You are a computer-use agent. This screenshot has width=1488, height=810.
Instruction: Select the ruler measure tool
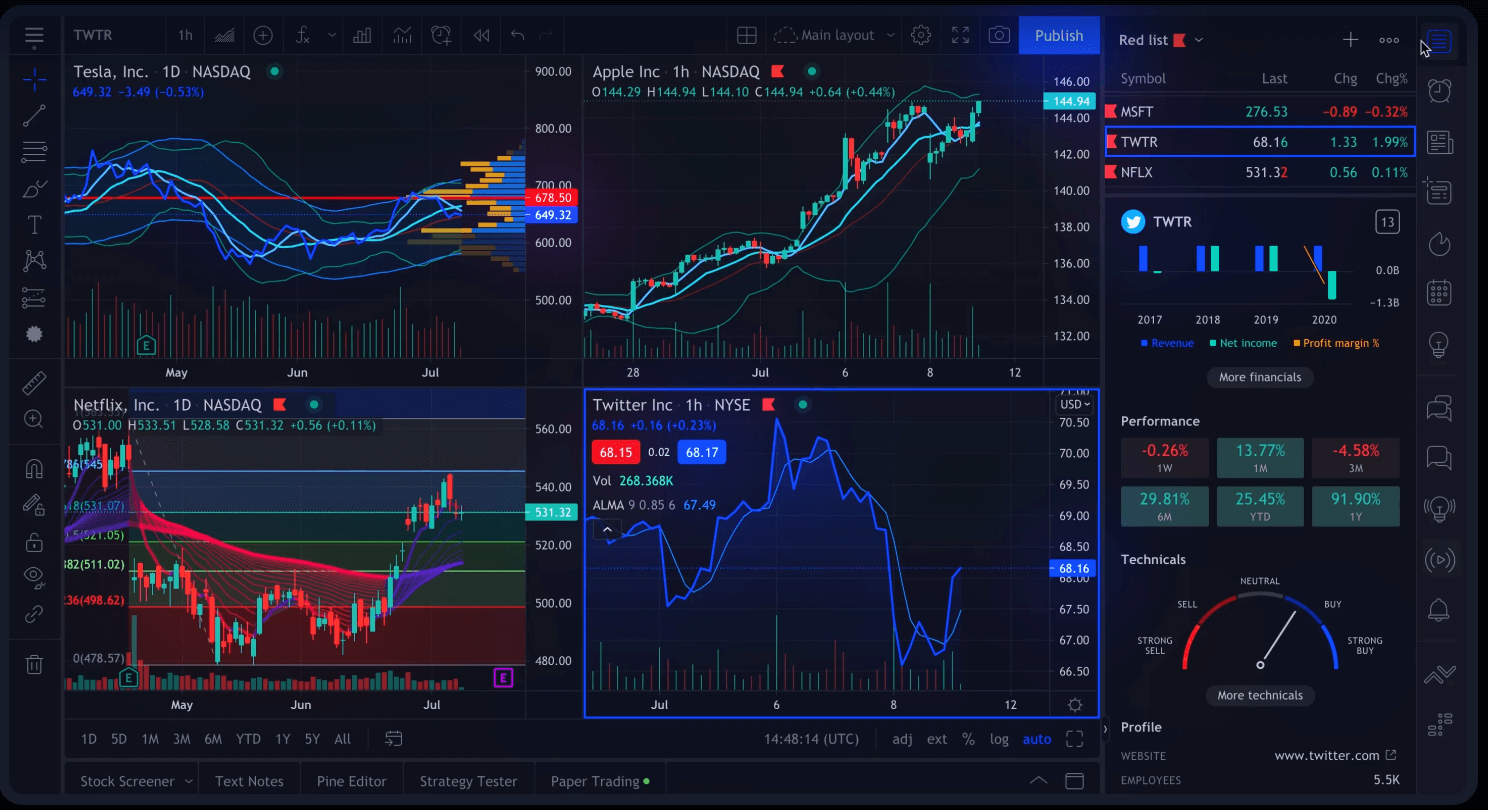pyautogui.click(x=34, y=383)
